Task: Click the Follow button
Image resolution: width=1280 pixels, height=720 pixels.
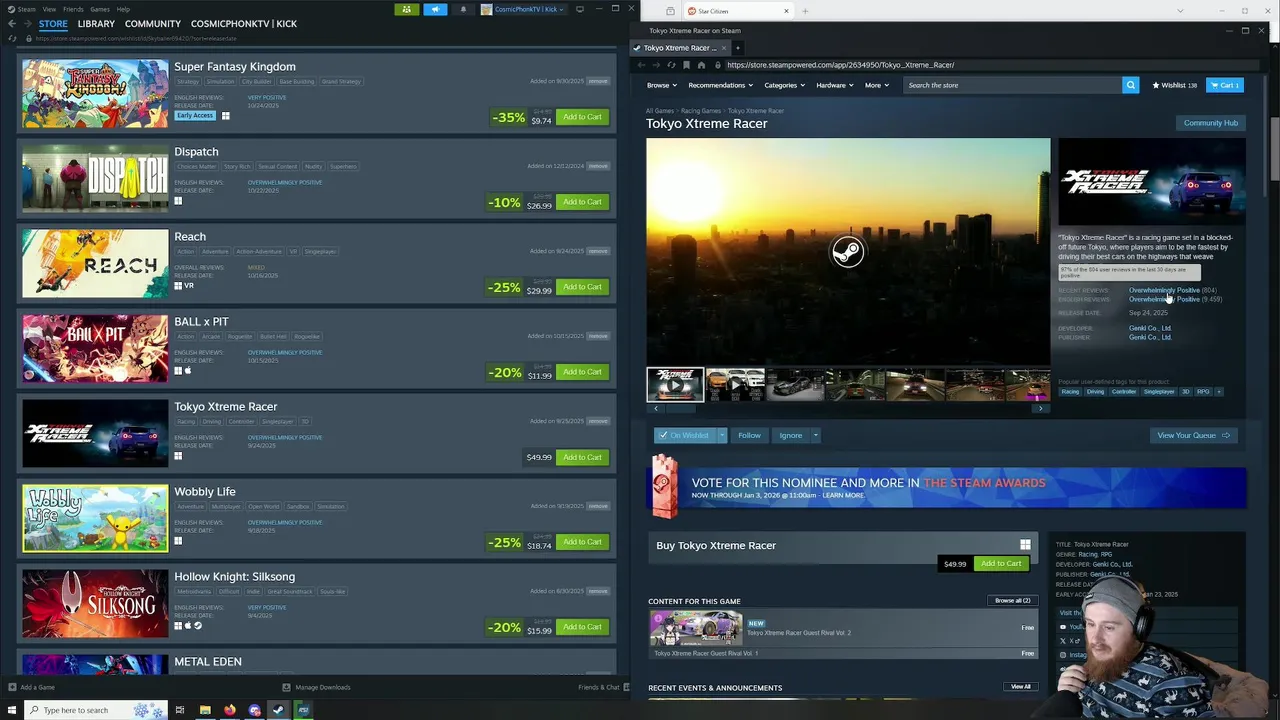Action: click(x=749, y=435)
